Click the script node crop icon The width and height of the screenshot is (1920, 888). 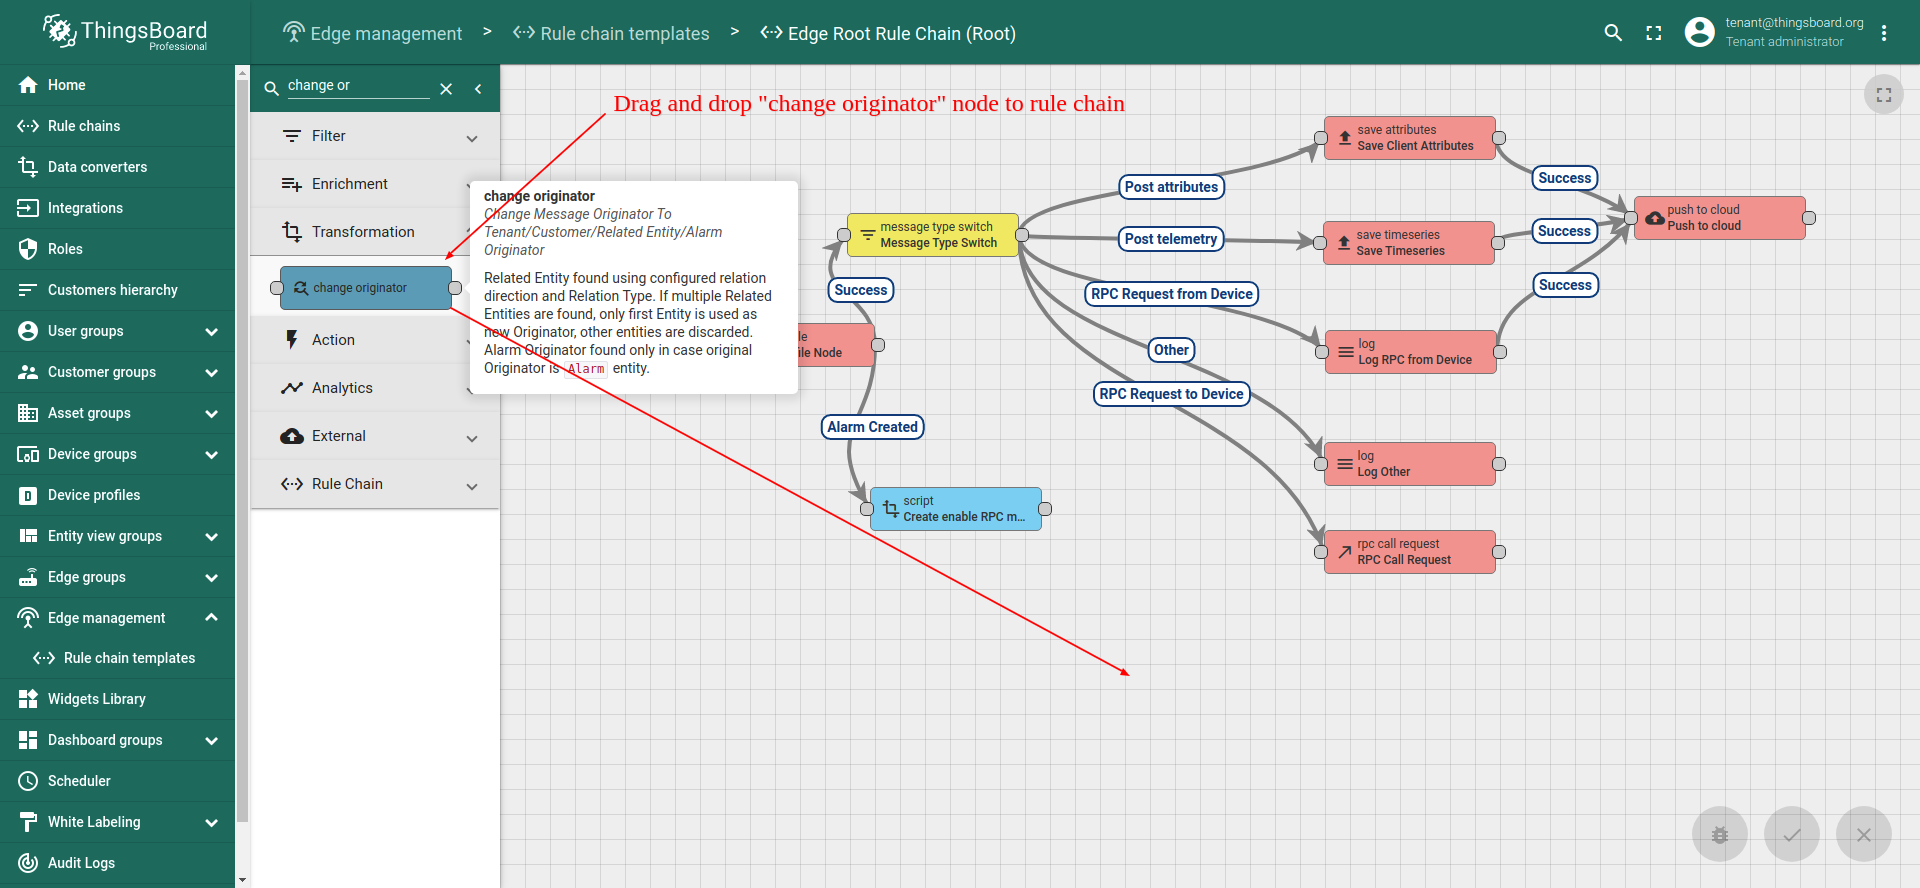[x=891, y=509]
